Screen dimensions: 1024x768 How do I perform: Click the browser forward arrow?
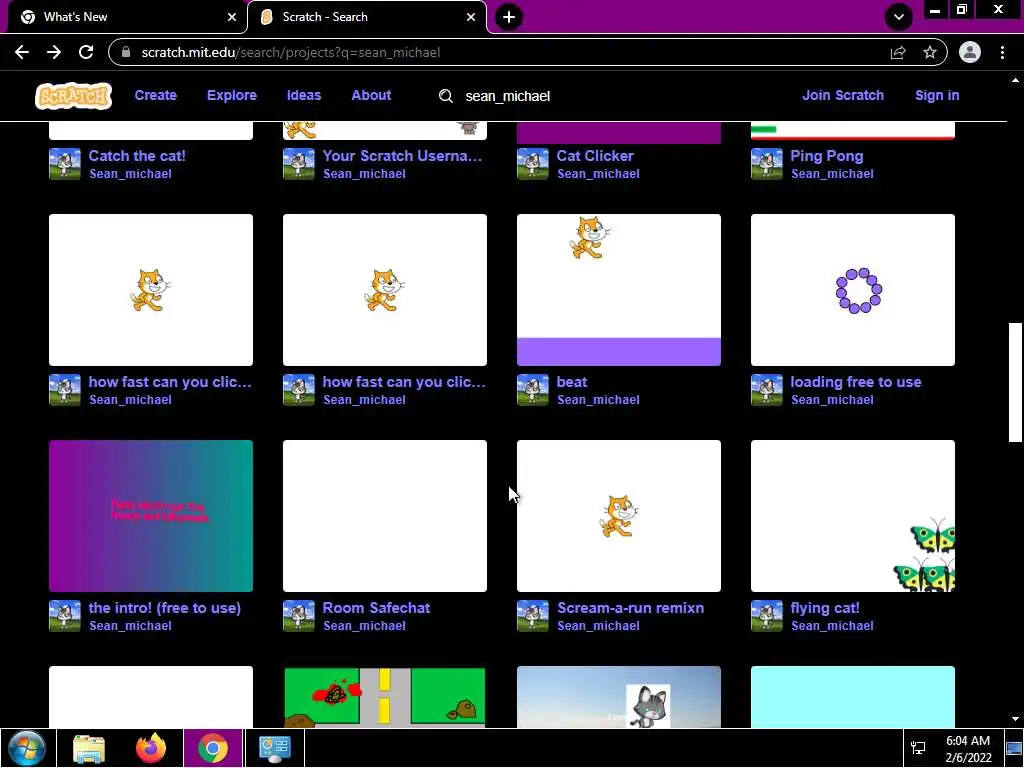coord(54,52)
